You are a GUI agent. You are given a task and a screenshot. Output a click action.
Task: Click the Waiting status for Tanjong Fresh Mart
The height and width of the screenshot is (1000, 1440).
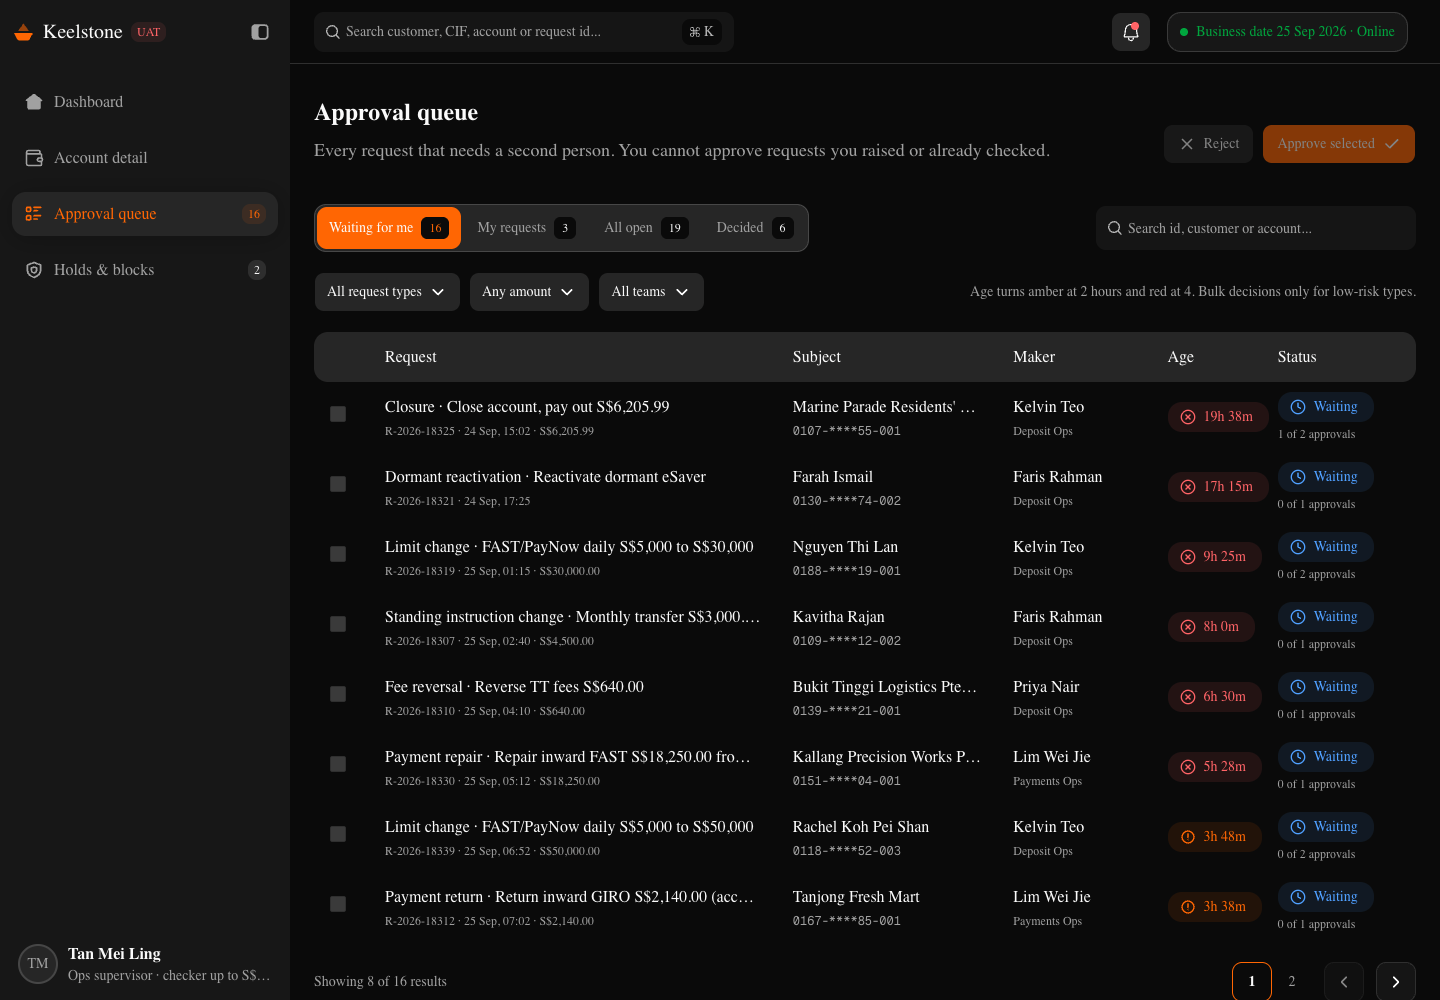click(x=1325, y=897)
